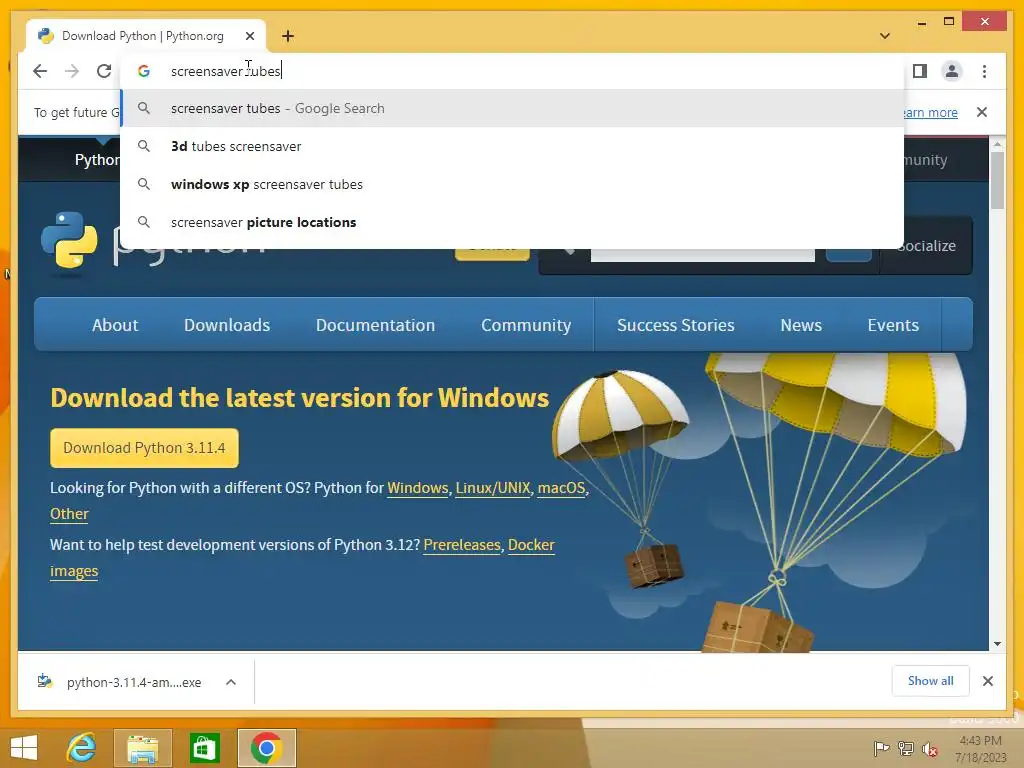Click the Socialize button

point(926,246)
